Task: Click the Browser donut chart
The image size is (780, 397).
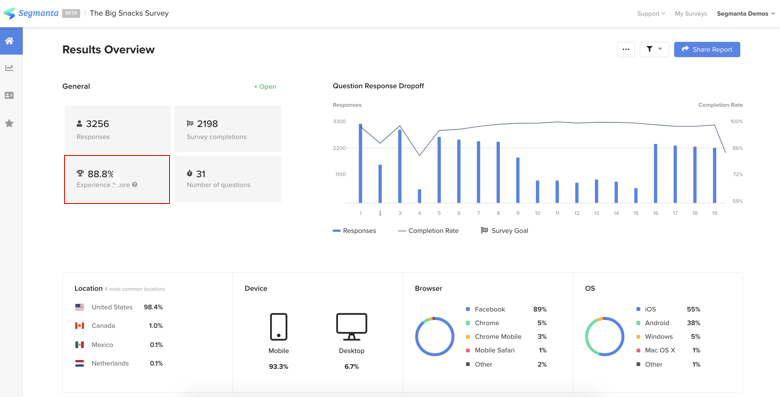Action: [x=434, y=336]
